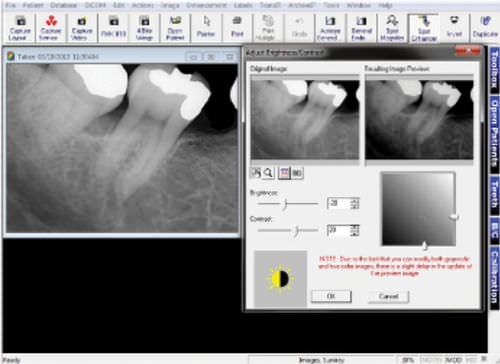
Task: Open the Patient menu
Action: (33, 5)
